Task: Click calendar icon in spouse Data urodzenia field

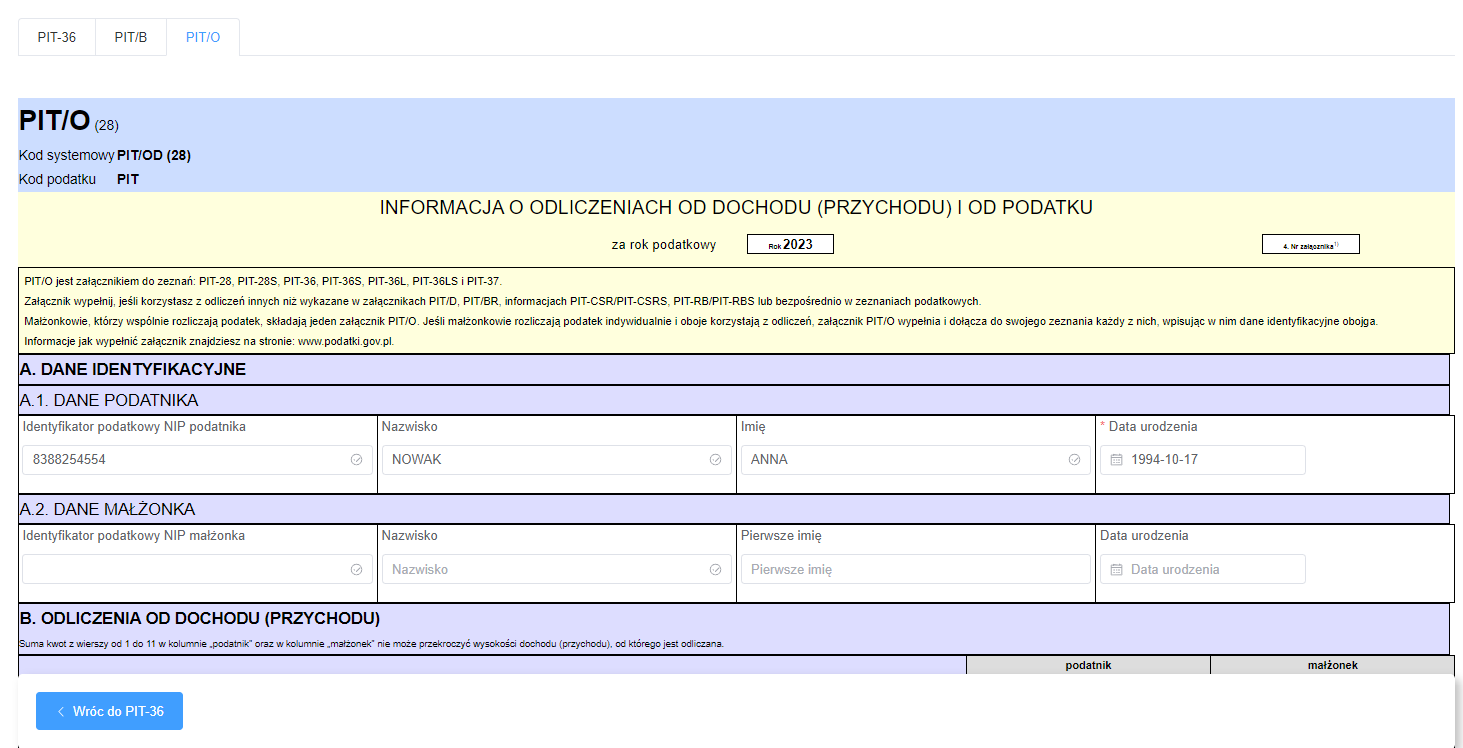Action: click(1117, 569)
